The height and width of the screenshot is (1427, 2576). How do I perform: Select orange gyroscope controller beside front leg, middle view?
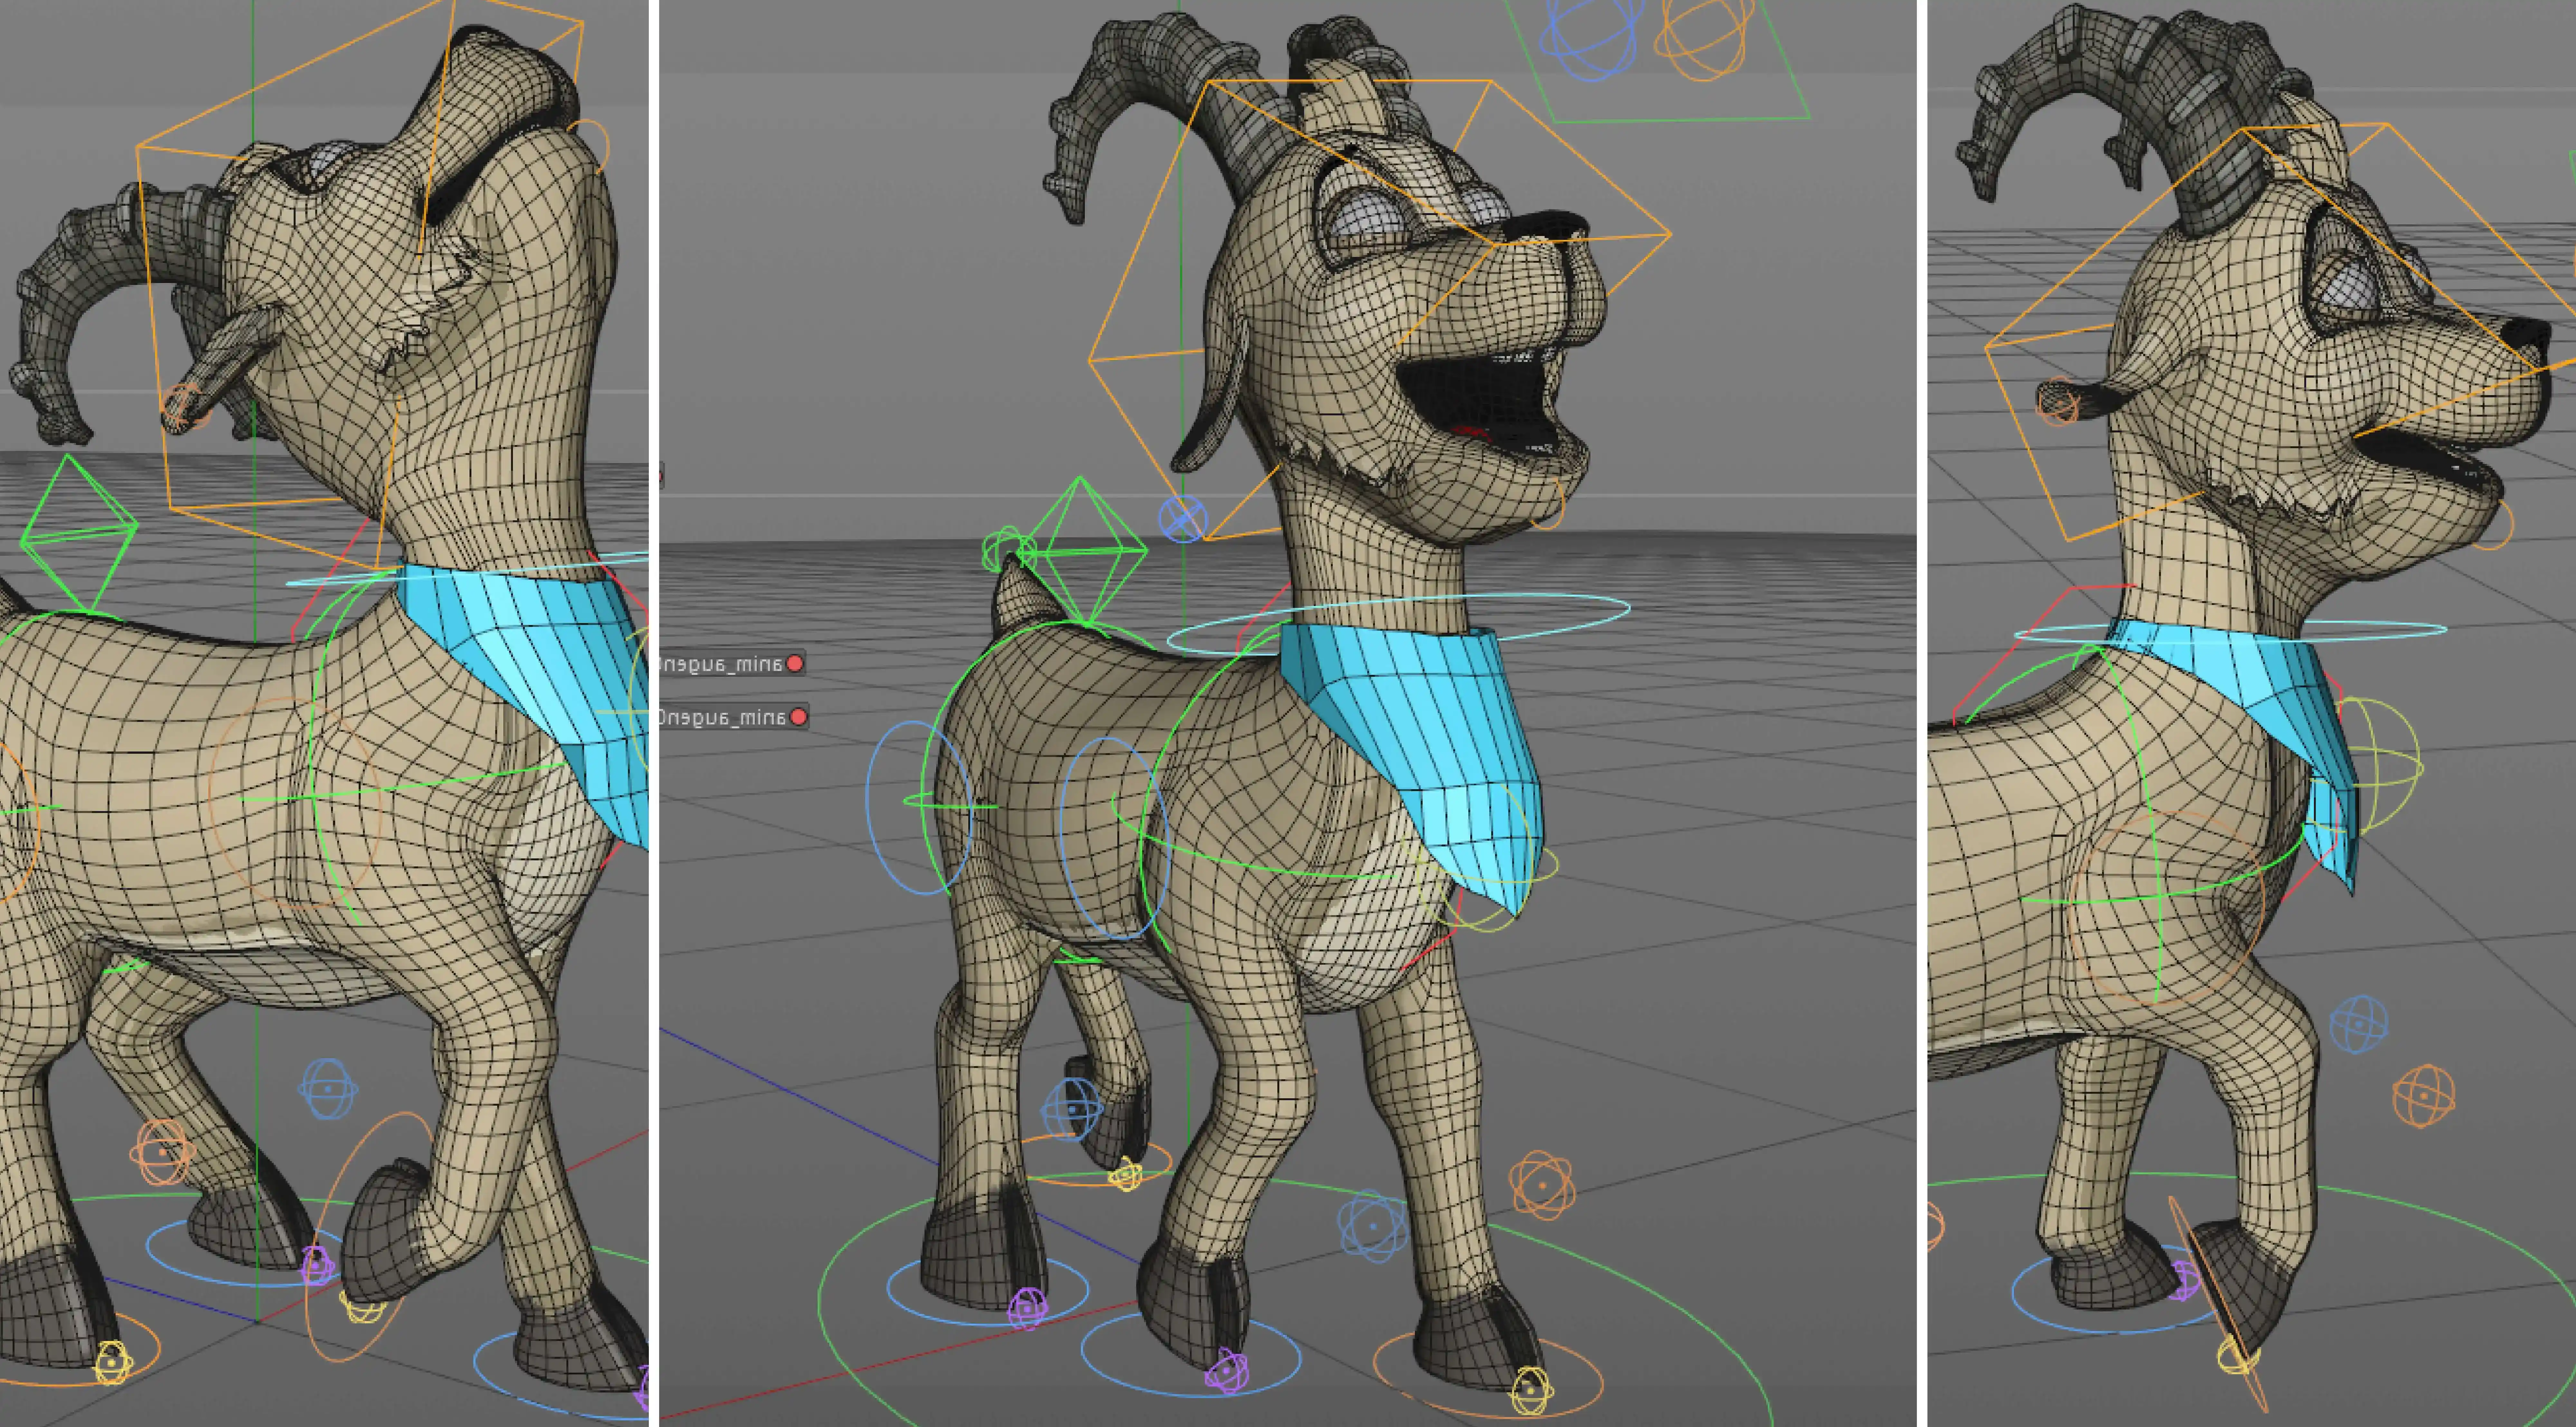coord(1542,1186)
